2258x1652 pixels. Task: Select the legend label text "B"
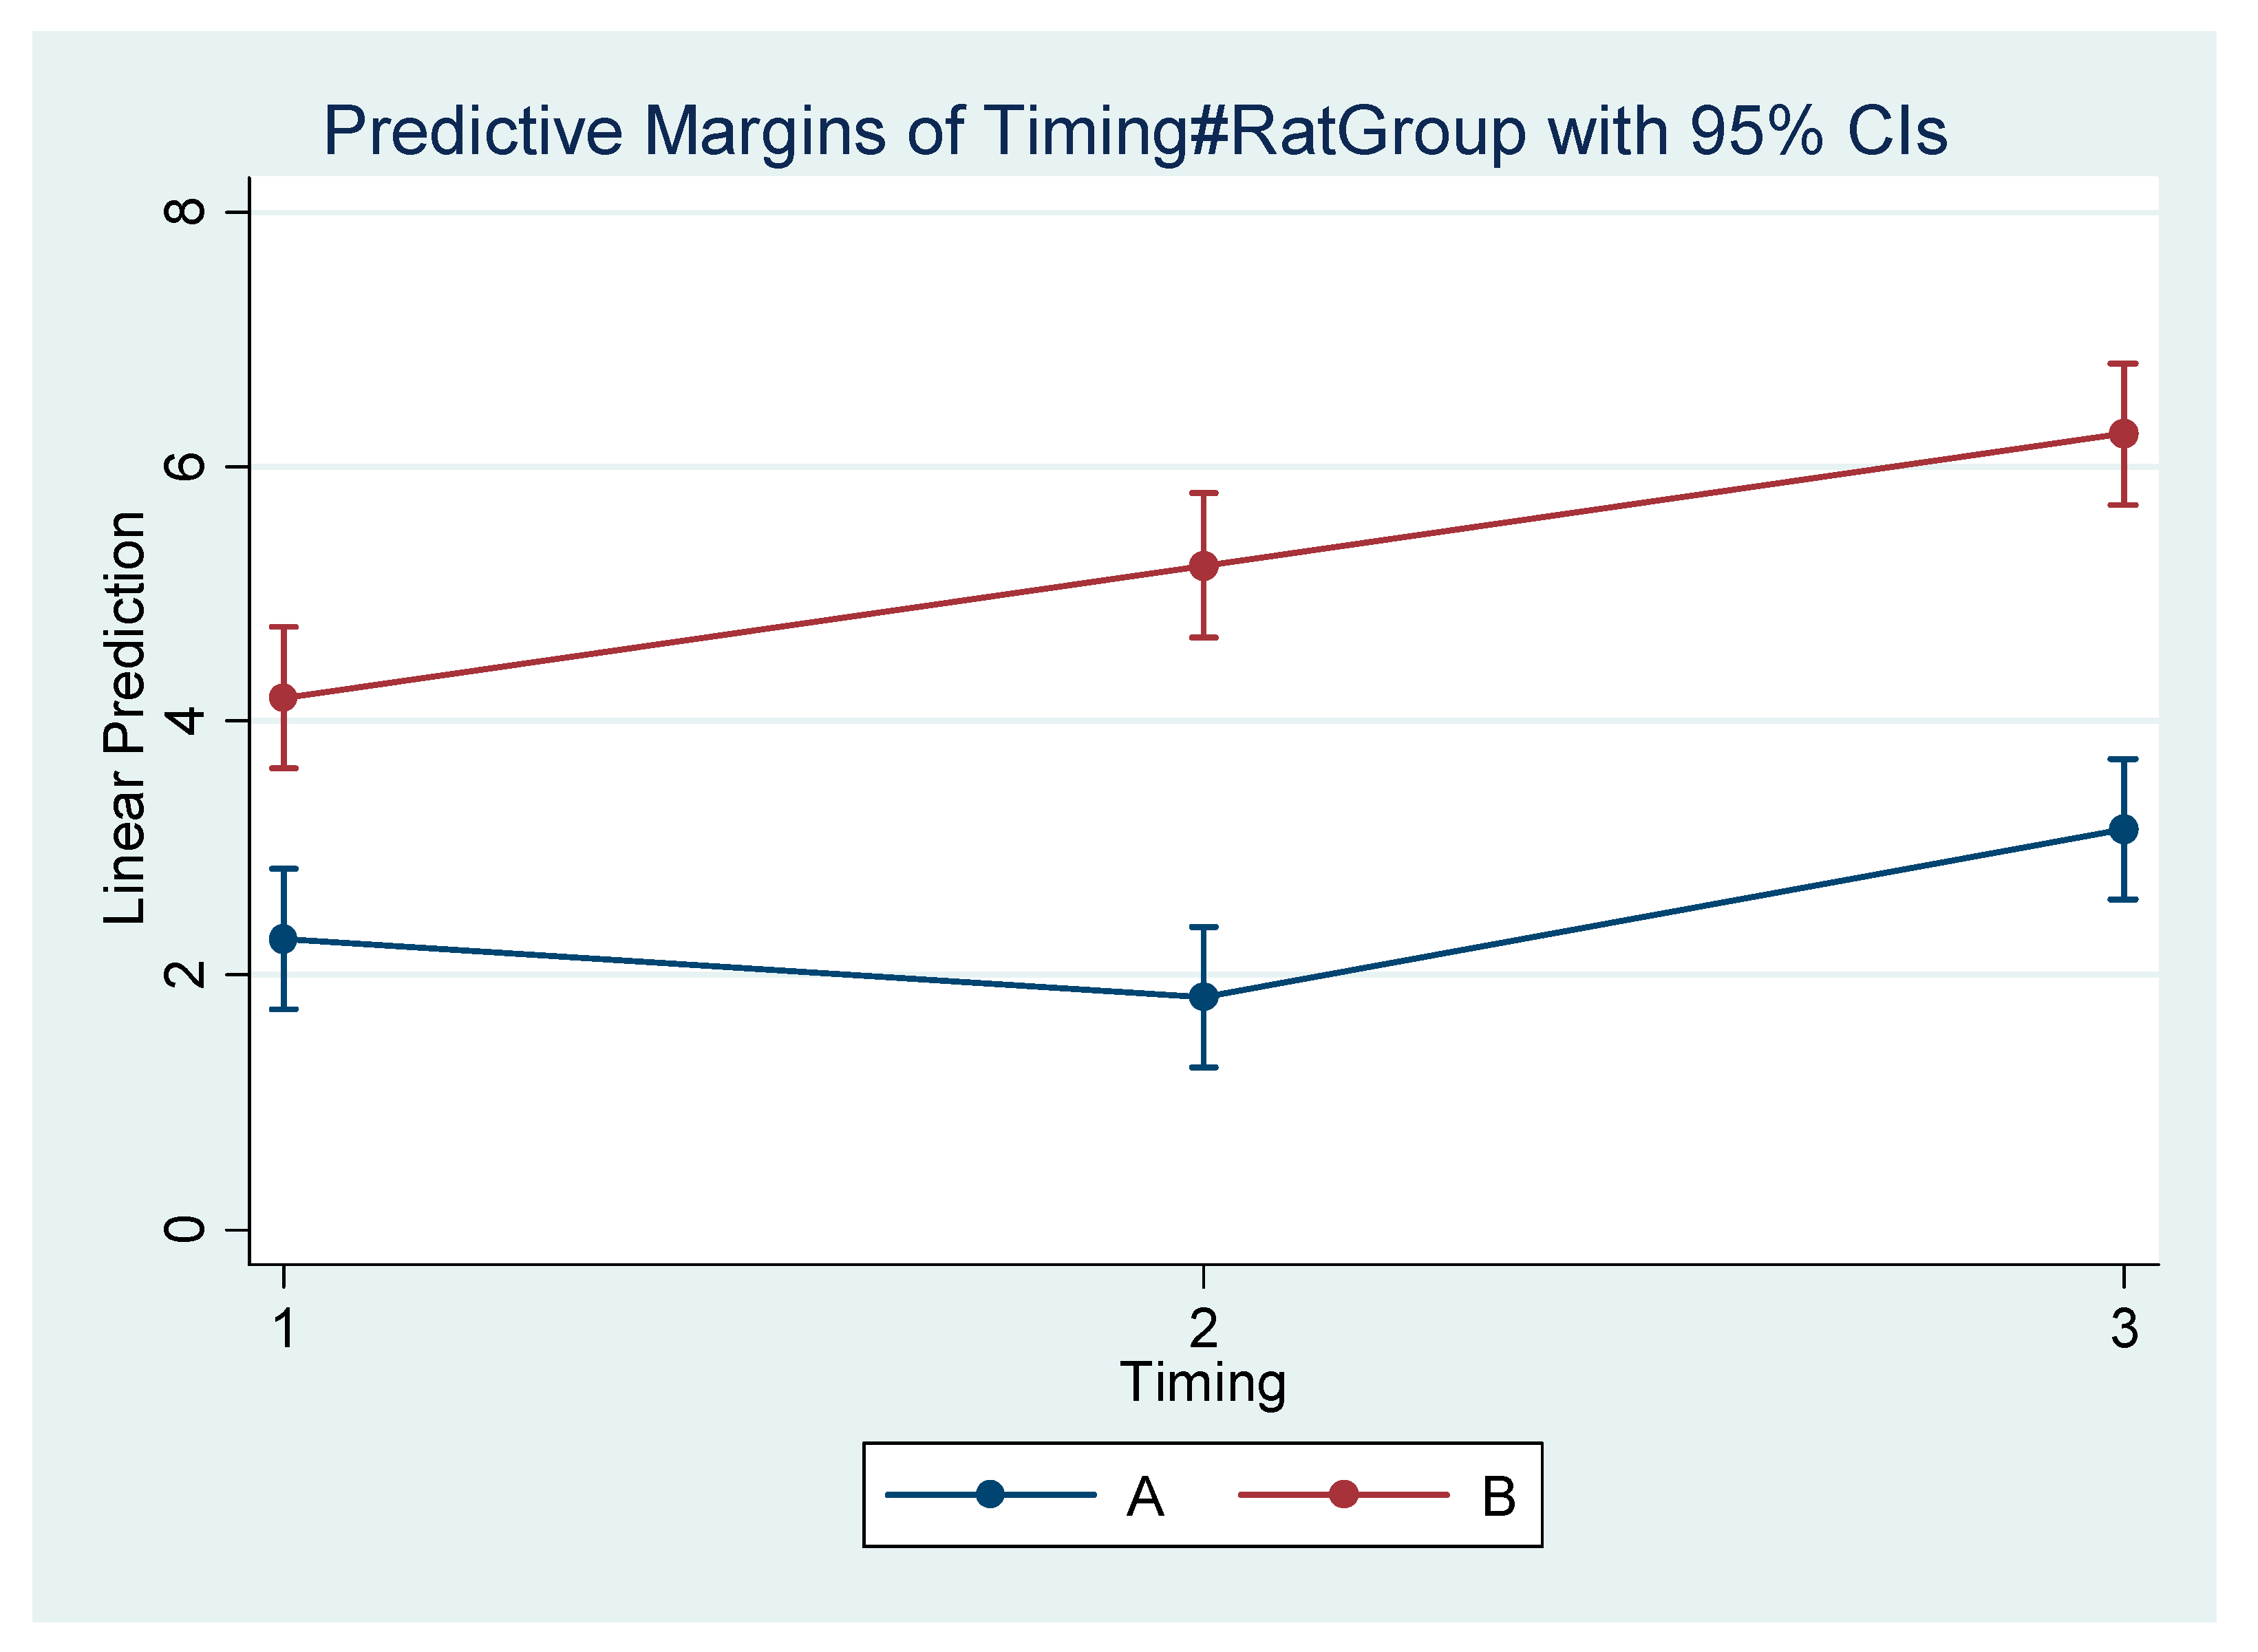[x=1498, y=1497]
